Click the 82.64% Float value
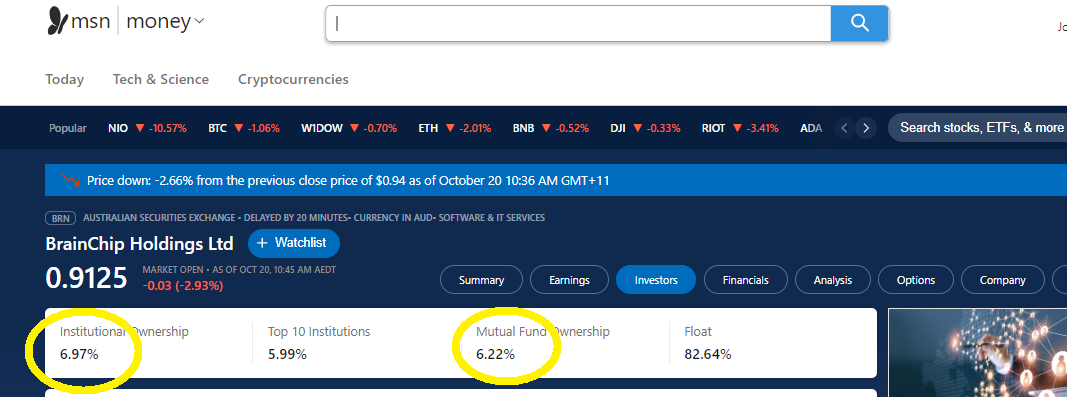 pos(708,354)
